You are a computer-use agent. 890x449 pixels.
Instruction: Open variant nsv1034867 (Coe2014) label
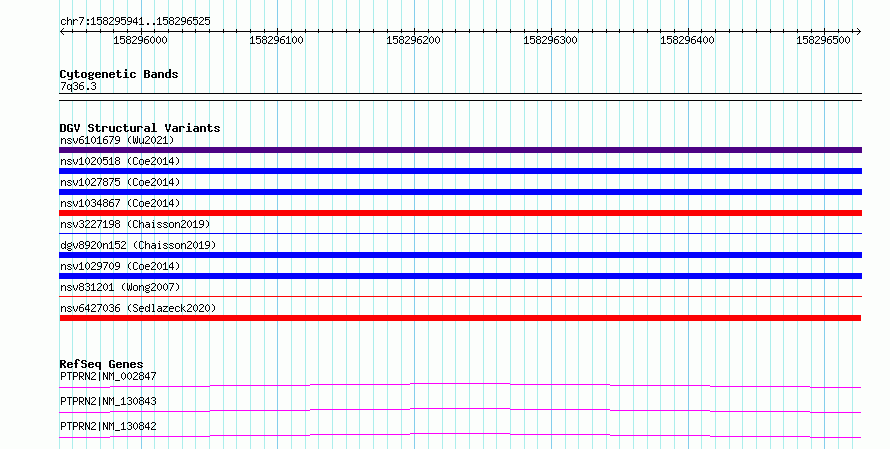point(120,203)
